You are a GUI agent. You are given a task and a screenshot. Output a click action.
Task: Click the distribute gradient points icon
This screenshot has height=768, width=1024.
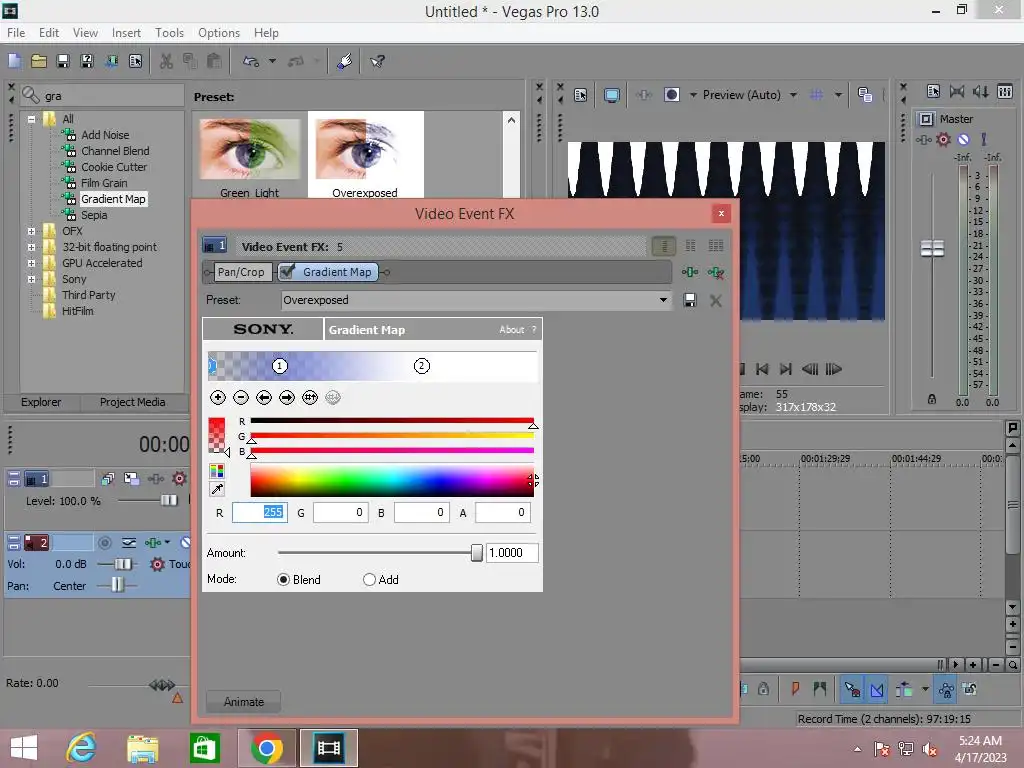click(x=310, y=397)
